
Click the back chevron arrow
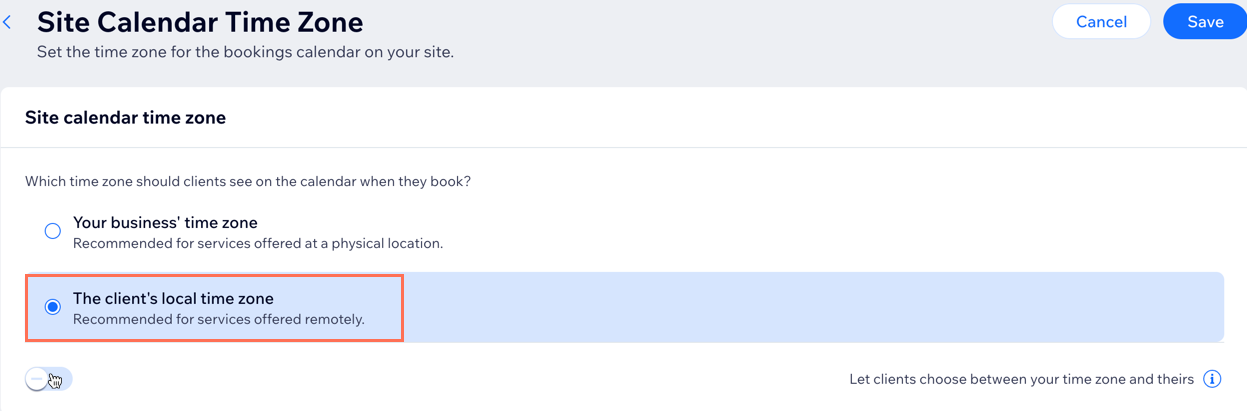click(x=8, y=22)
